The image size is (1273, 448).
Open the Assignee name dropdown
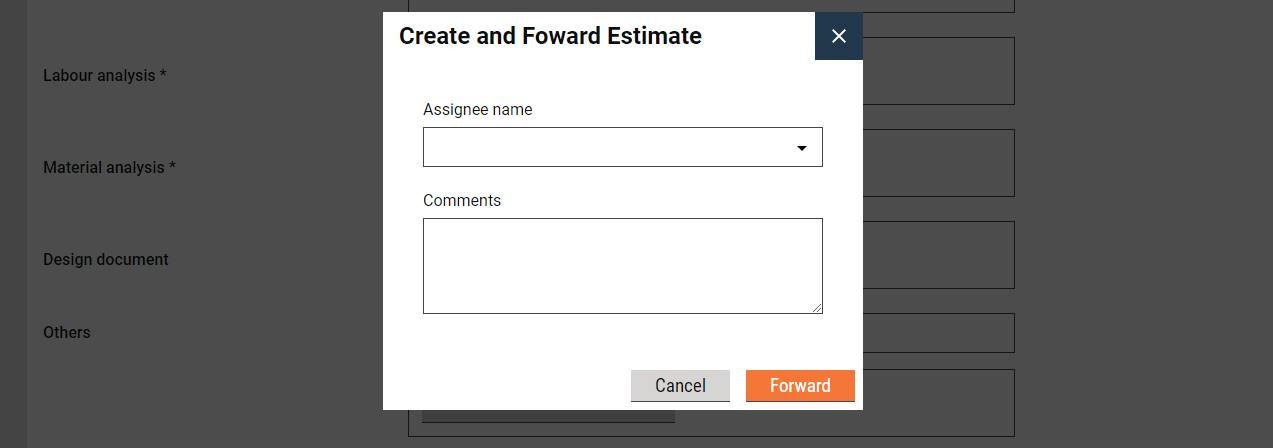click(x=622, y=147)
